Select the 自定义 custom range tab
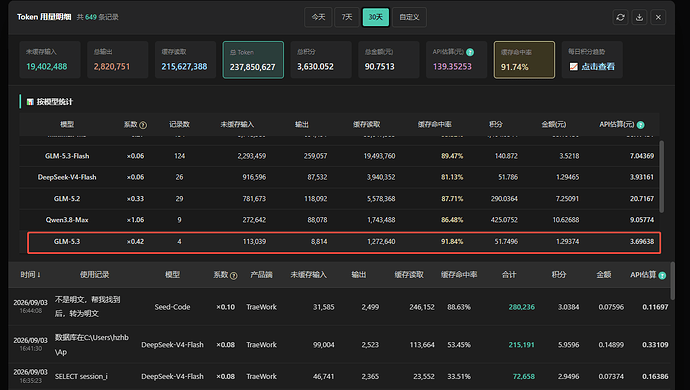Viewport: 690px width, 390px height. point(409,17)
